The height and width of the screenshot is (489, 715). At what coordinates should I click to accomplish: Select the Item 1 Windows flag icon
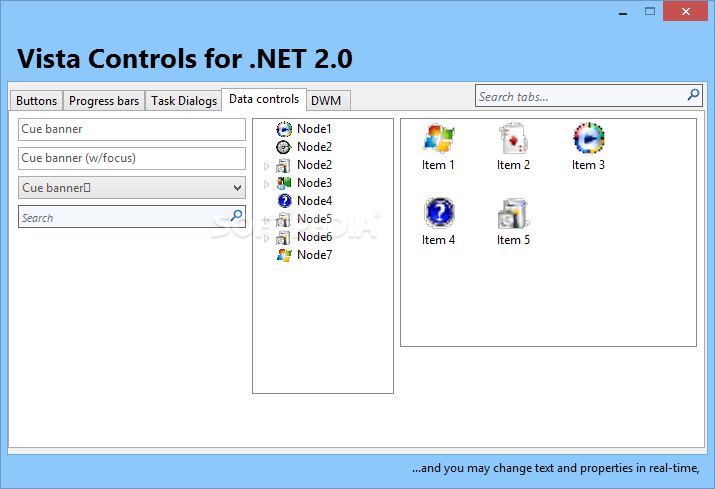click(x=438, y=138)
